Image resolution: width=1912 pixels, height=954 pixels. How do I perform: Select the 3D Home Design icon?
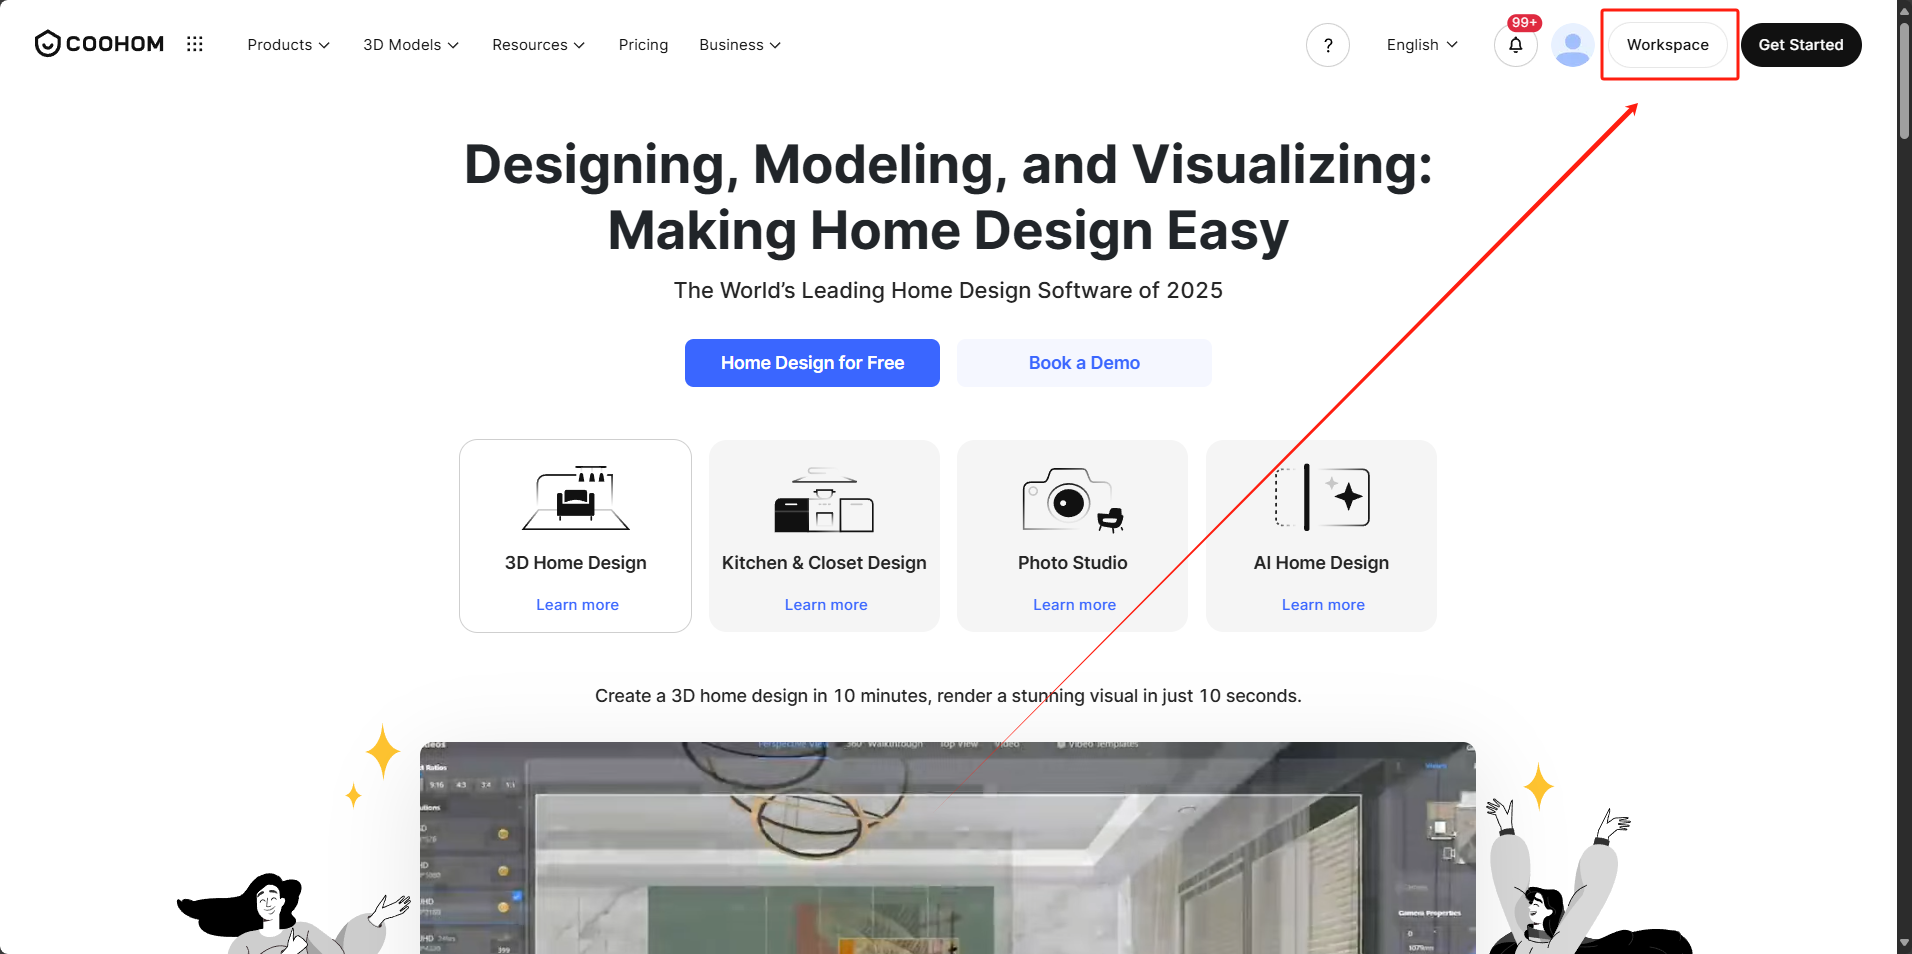576,498
